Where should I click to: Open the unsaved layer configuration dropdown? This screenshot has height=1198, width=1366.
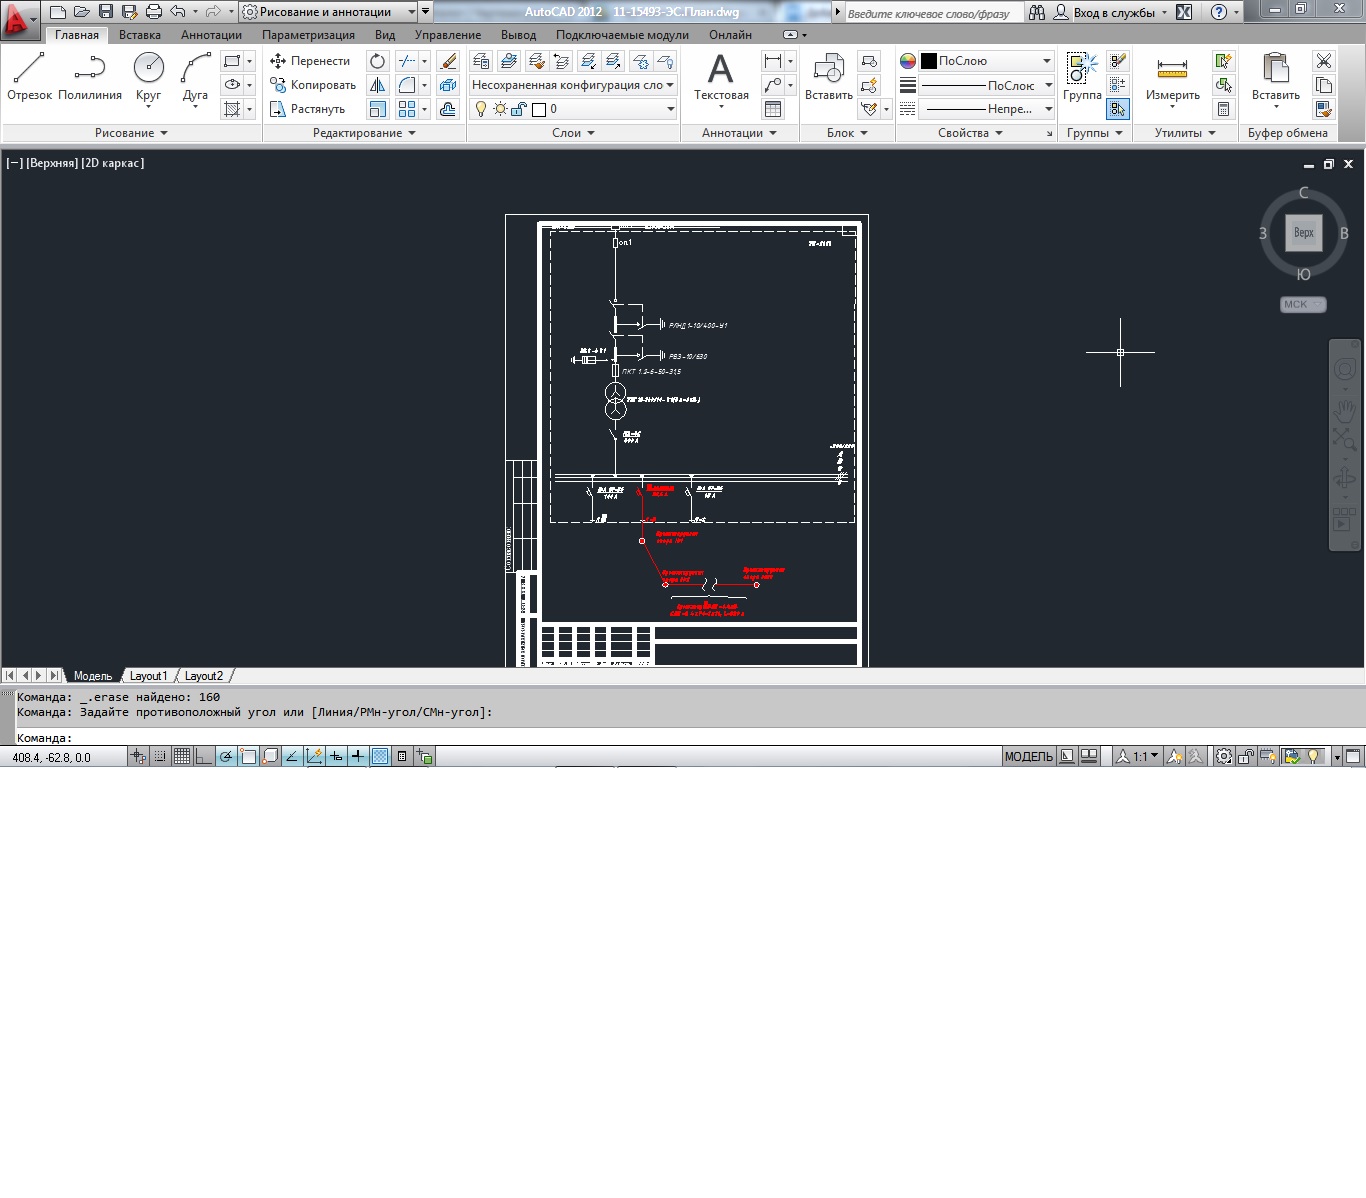click(x=573, y=85)
